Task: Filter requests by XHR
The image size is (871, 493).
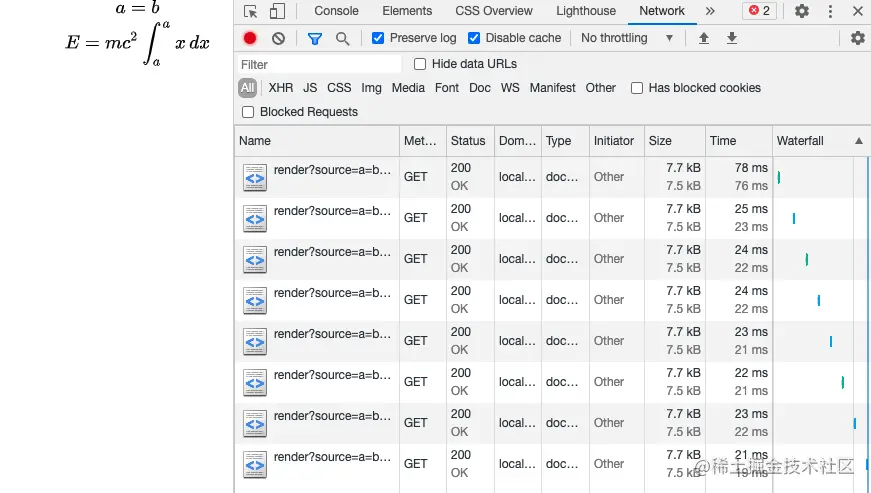Action: [281, 88]
